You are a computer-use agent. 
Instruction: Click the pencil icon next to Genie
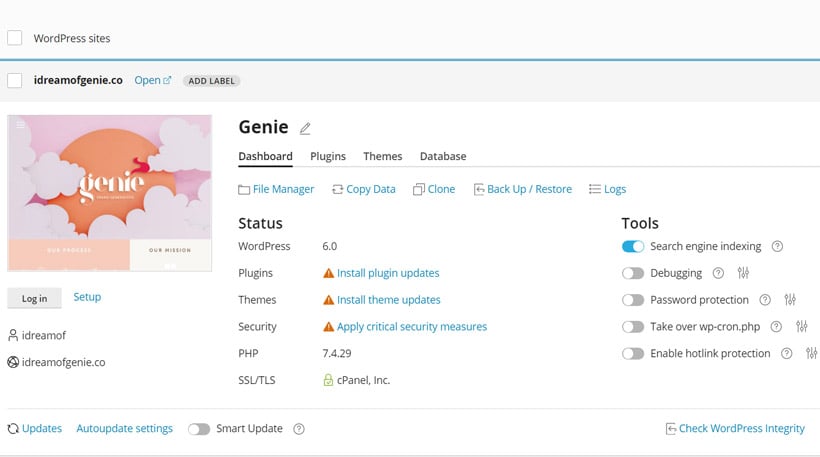coord(305,128)
